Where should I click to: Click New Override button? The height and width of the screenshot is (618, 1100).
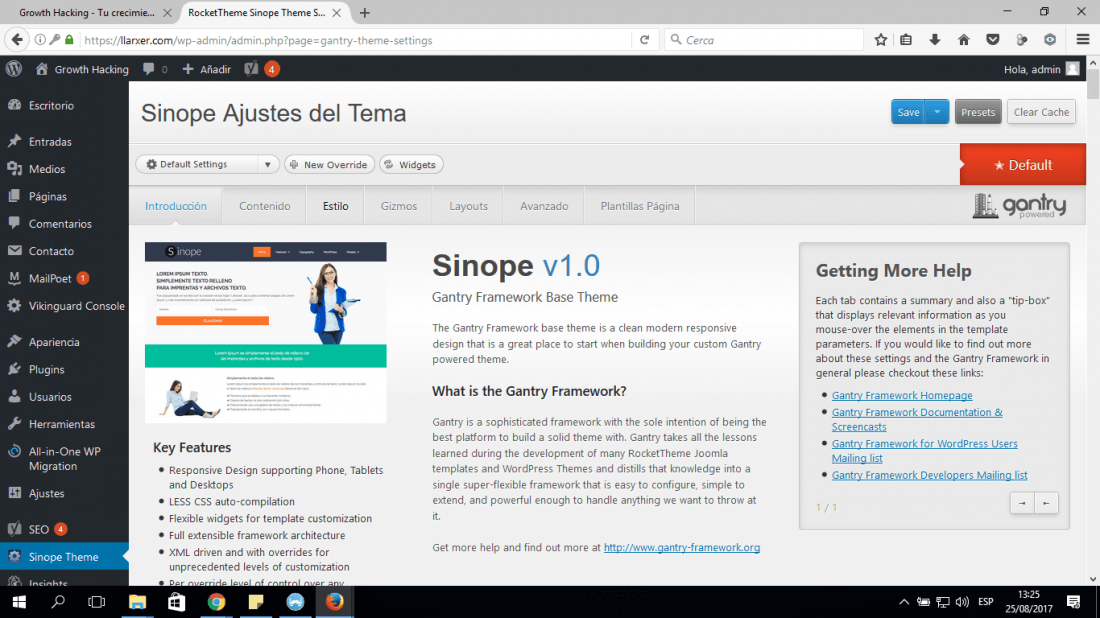coord(329,164)
